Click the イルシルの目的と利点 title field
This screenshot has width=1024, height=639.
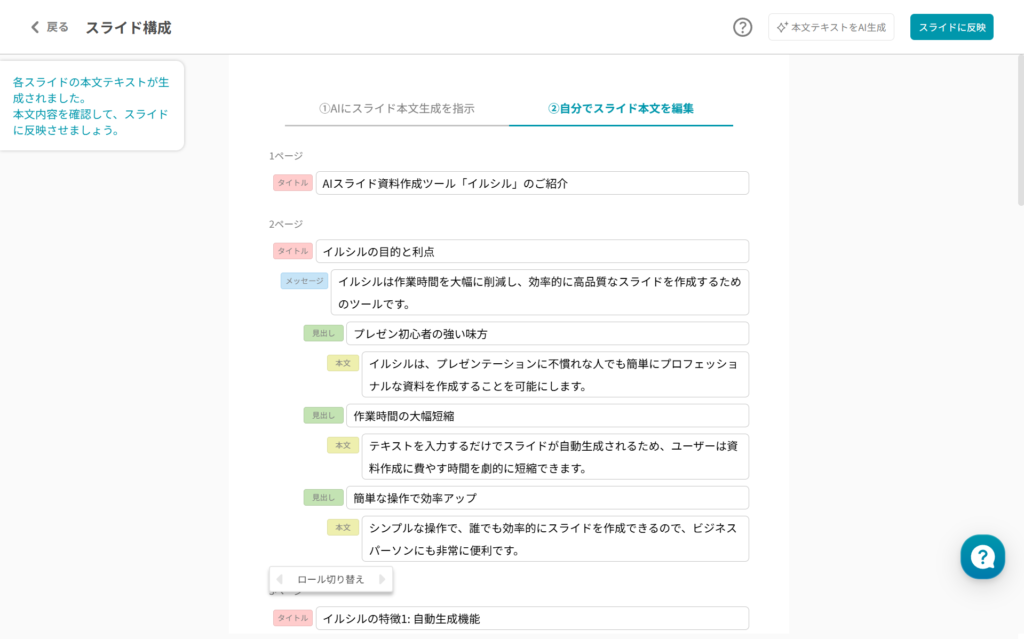(x=532, y=251)
